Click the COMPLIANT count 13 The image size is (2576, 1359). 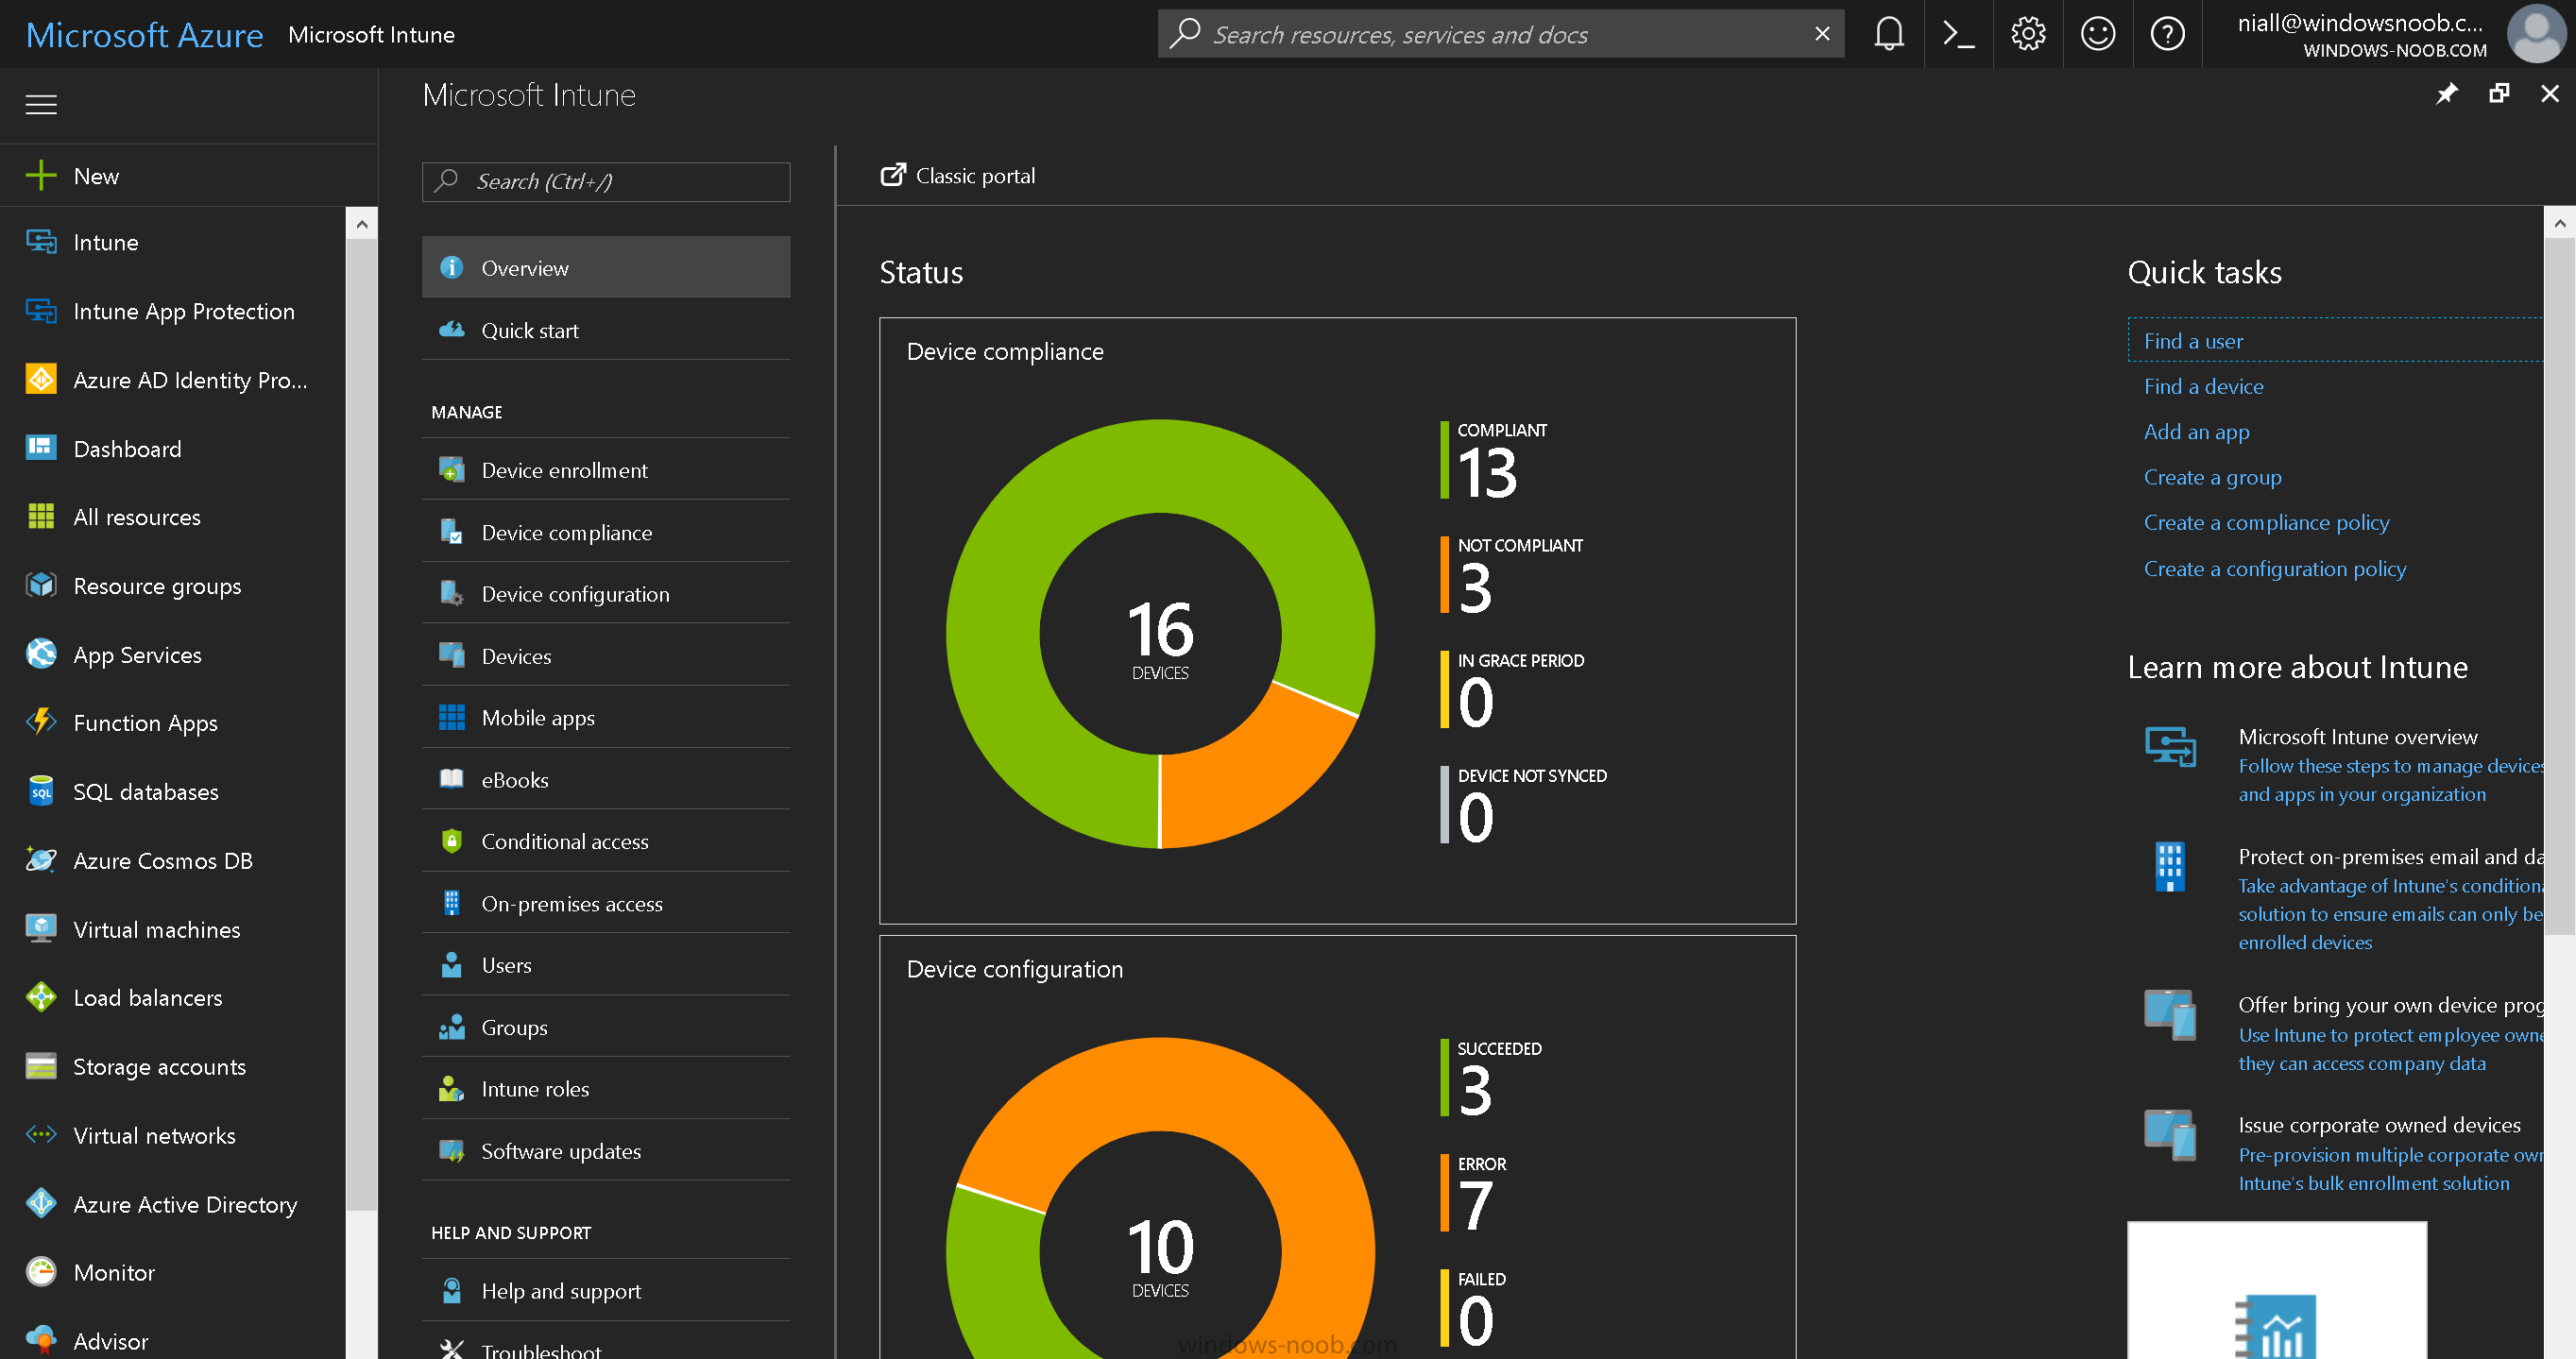(1487, 472)
